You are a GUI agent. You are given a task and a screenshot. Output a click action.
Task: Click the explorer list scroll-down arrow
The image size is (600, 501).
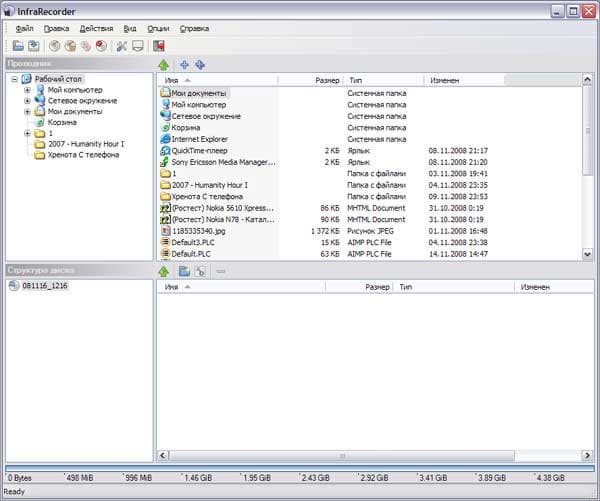[x=588, y=254]
